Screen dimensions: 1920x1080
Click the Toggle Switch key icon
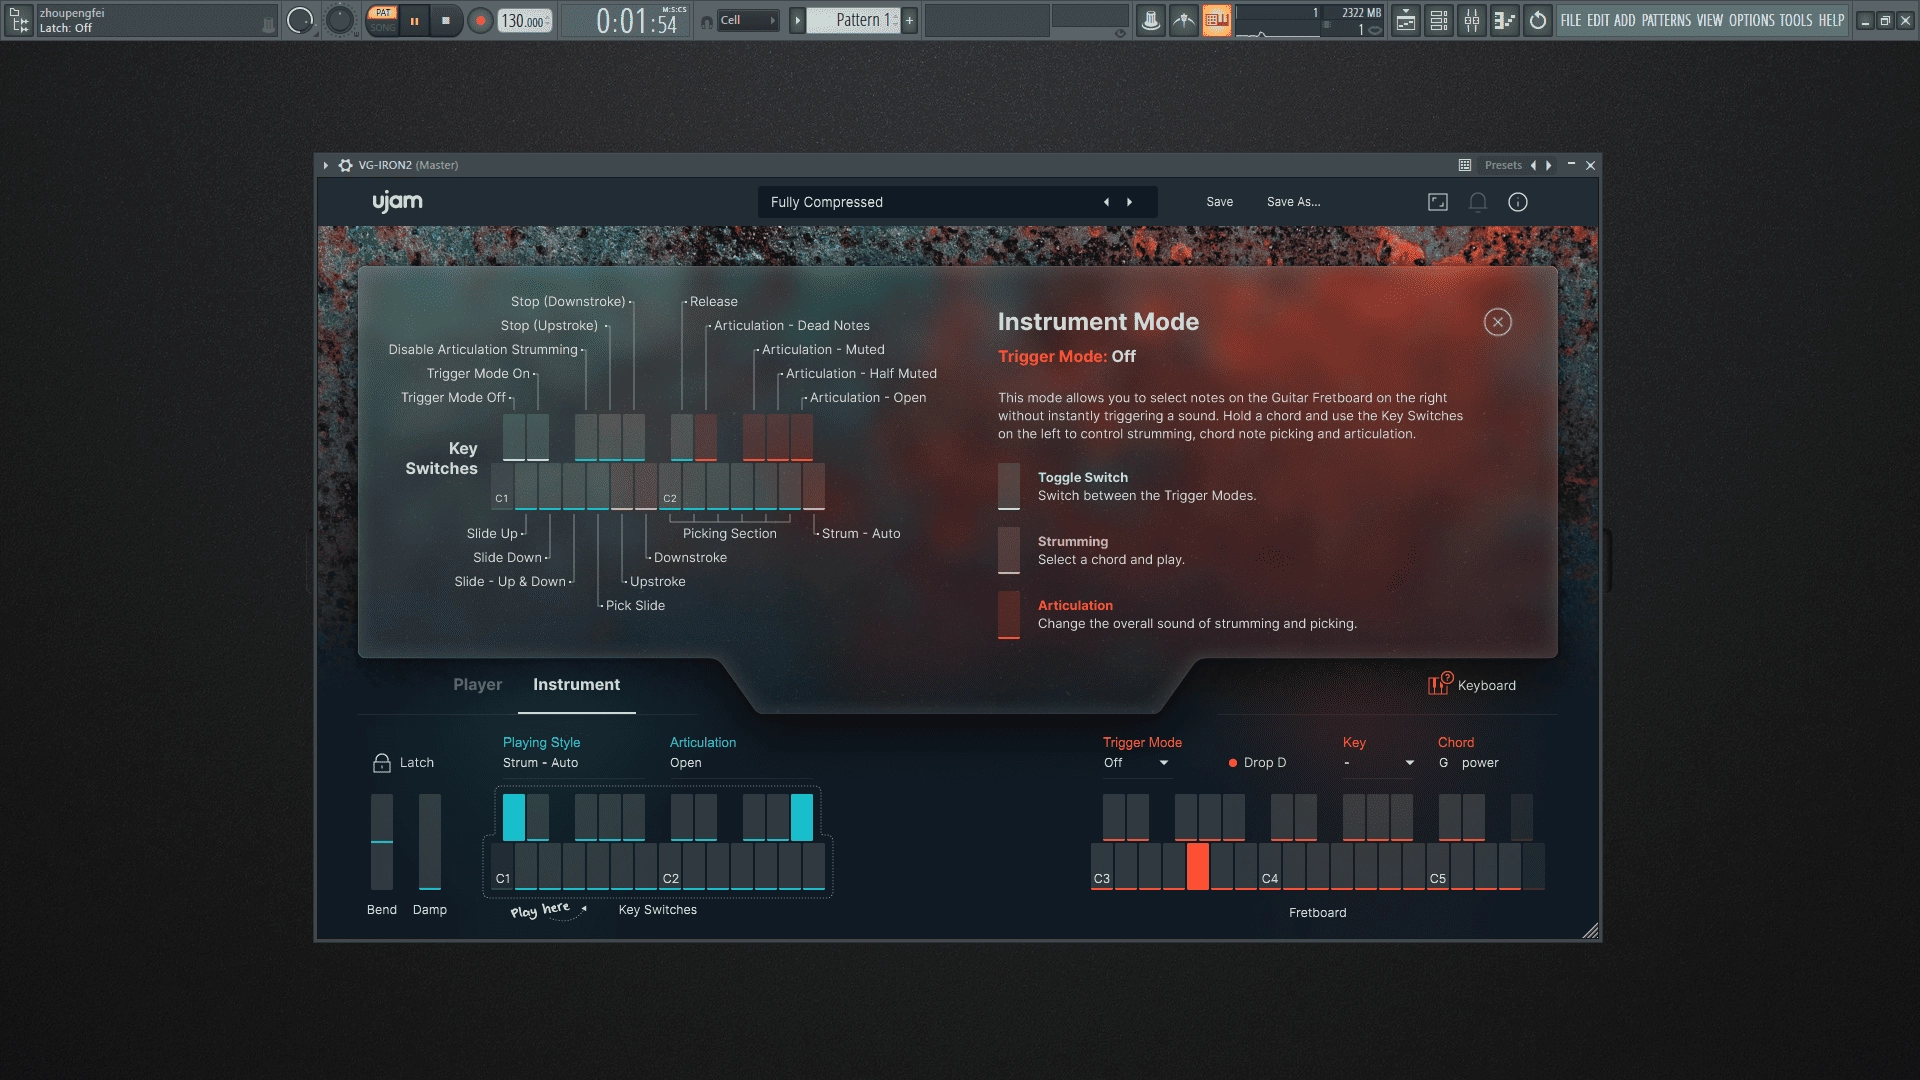coord(1009,486)
